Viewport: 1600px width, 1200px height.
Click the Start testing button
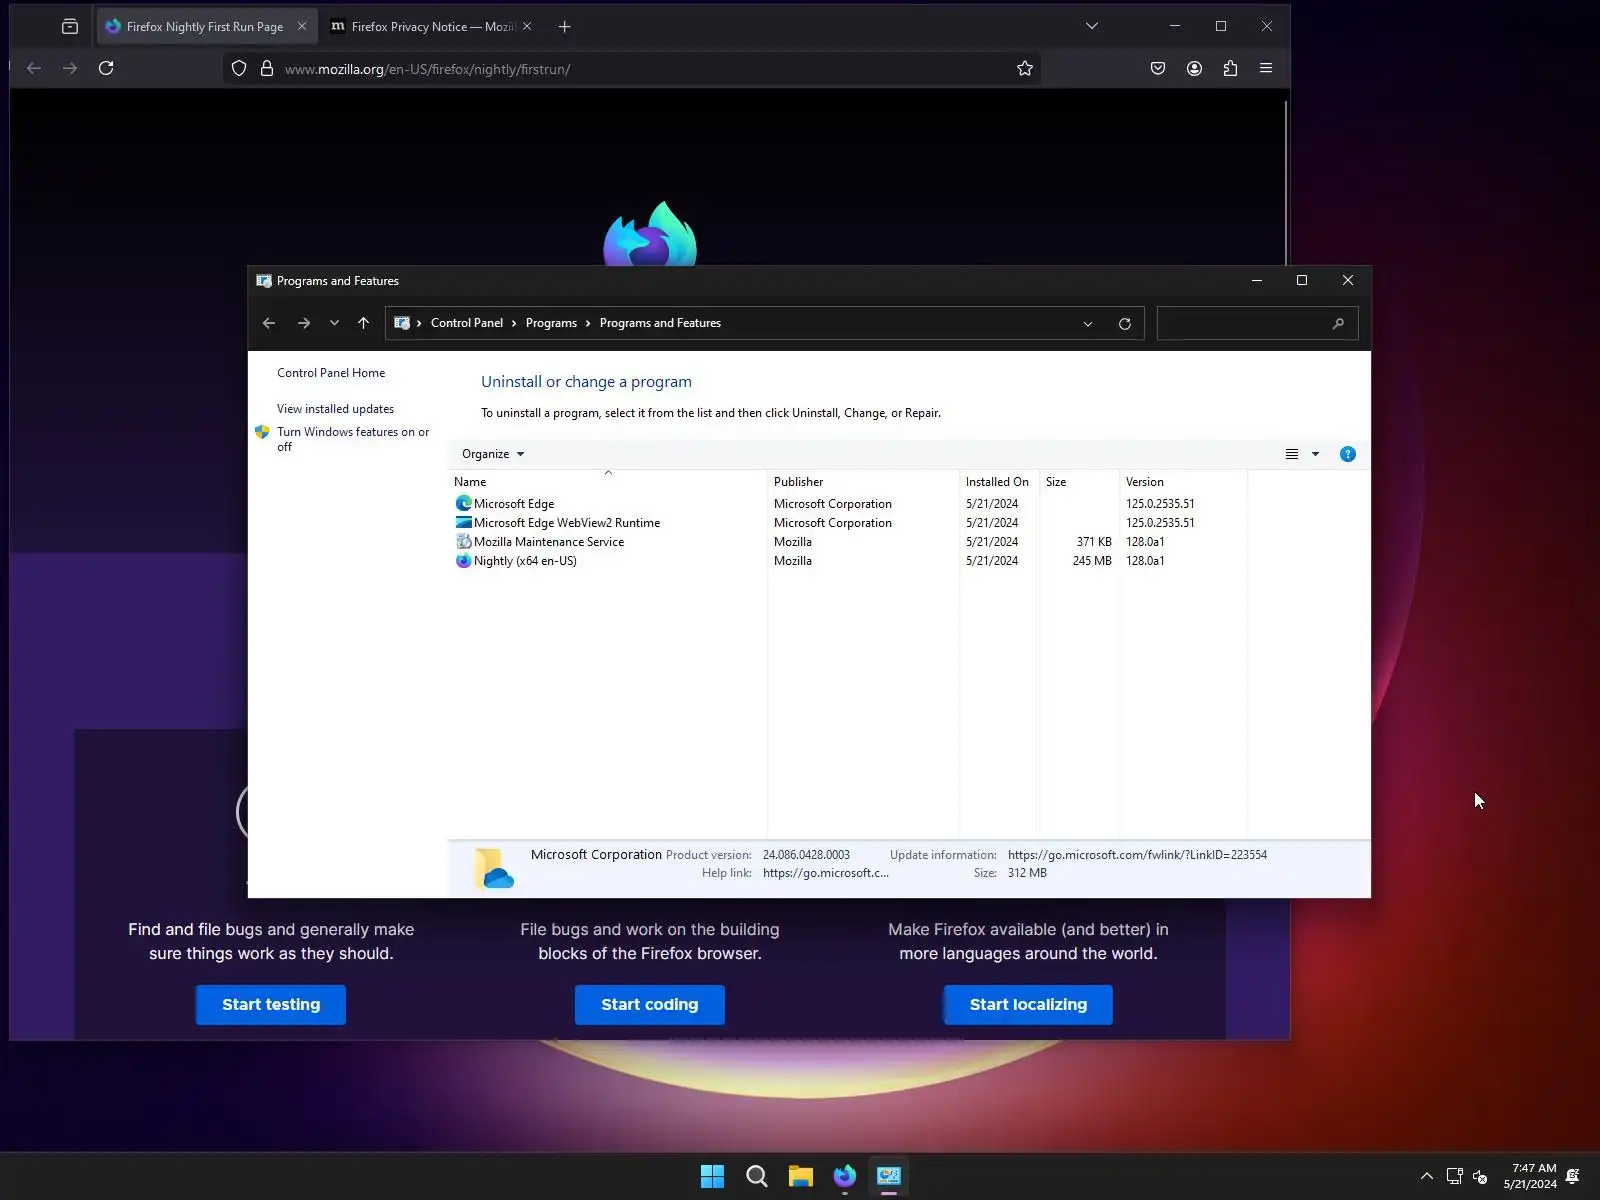tap(271, 1005)
